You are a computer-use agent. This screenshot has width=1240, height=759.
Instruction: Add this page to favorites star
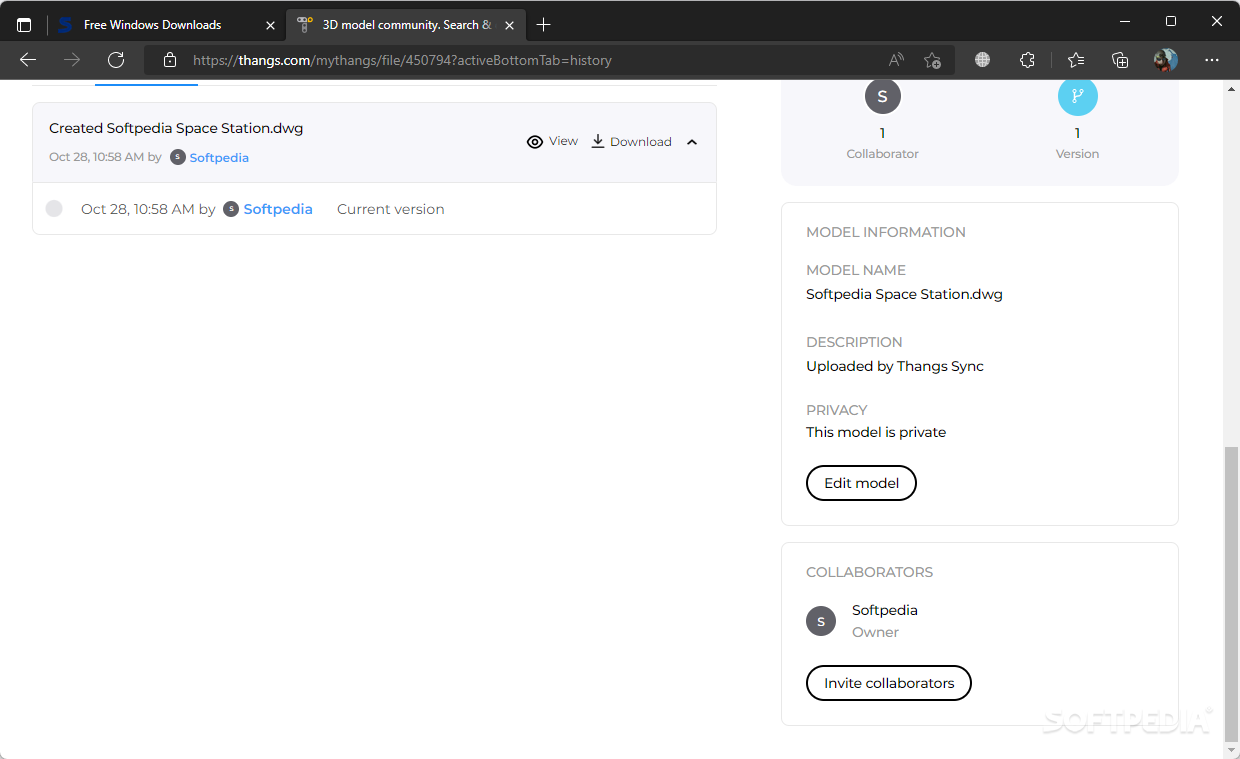(x=932, y=60)
